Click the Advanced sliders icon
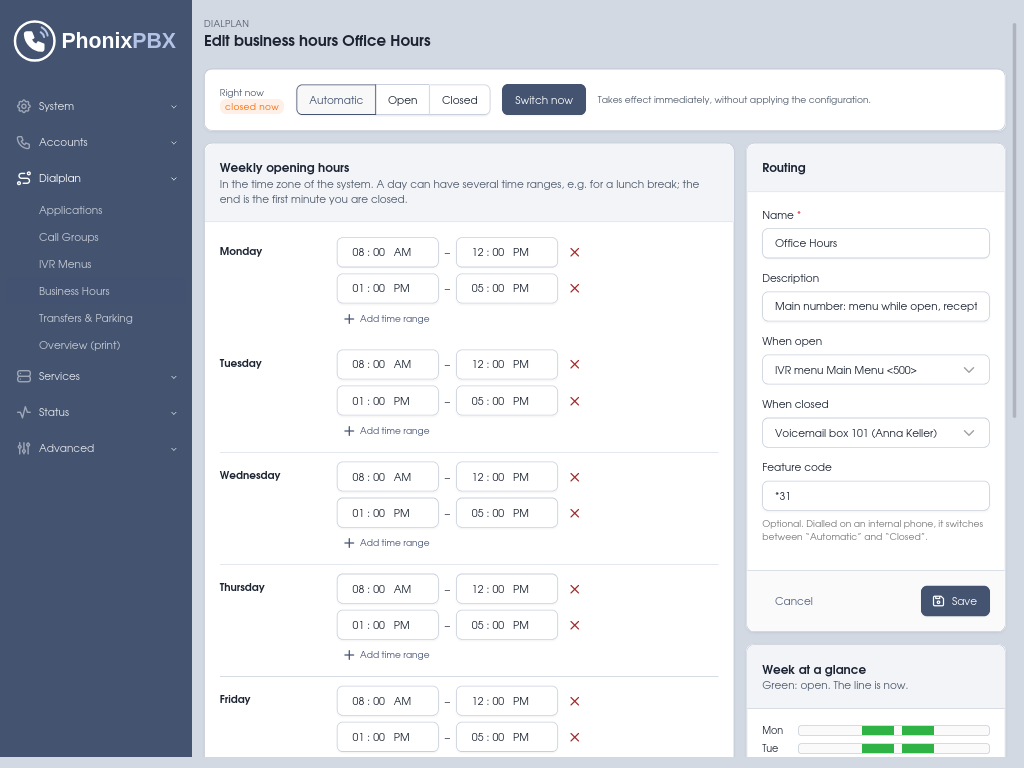The width and height of the screenshot is (1024, 768). (24, 448)
